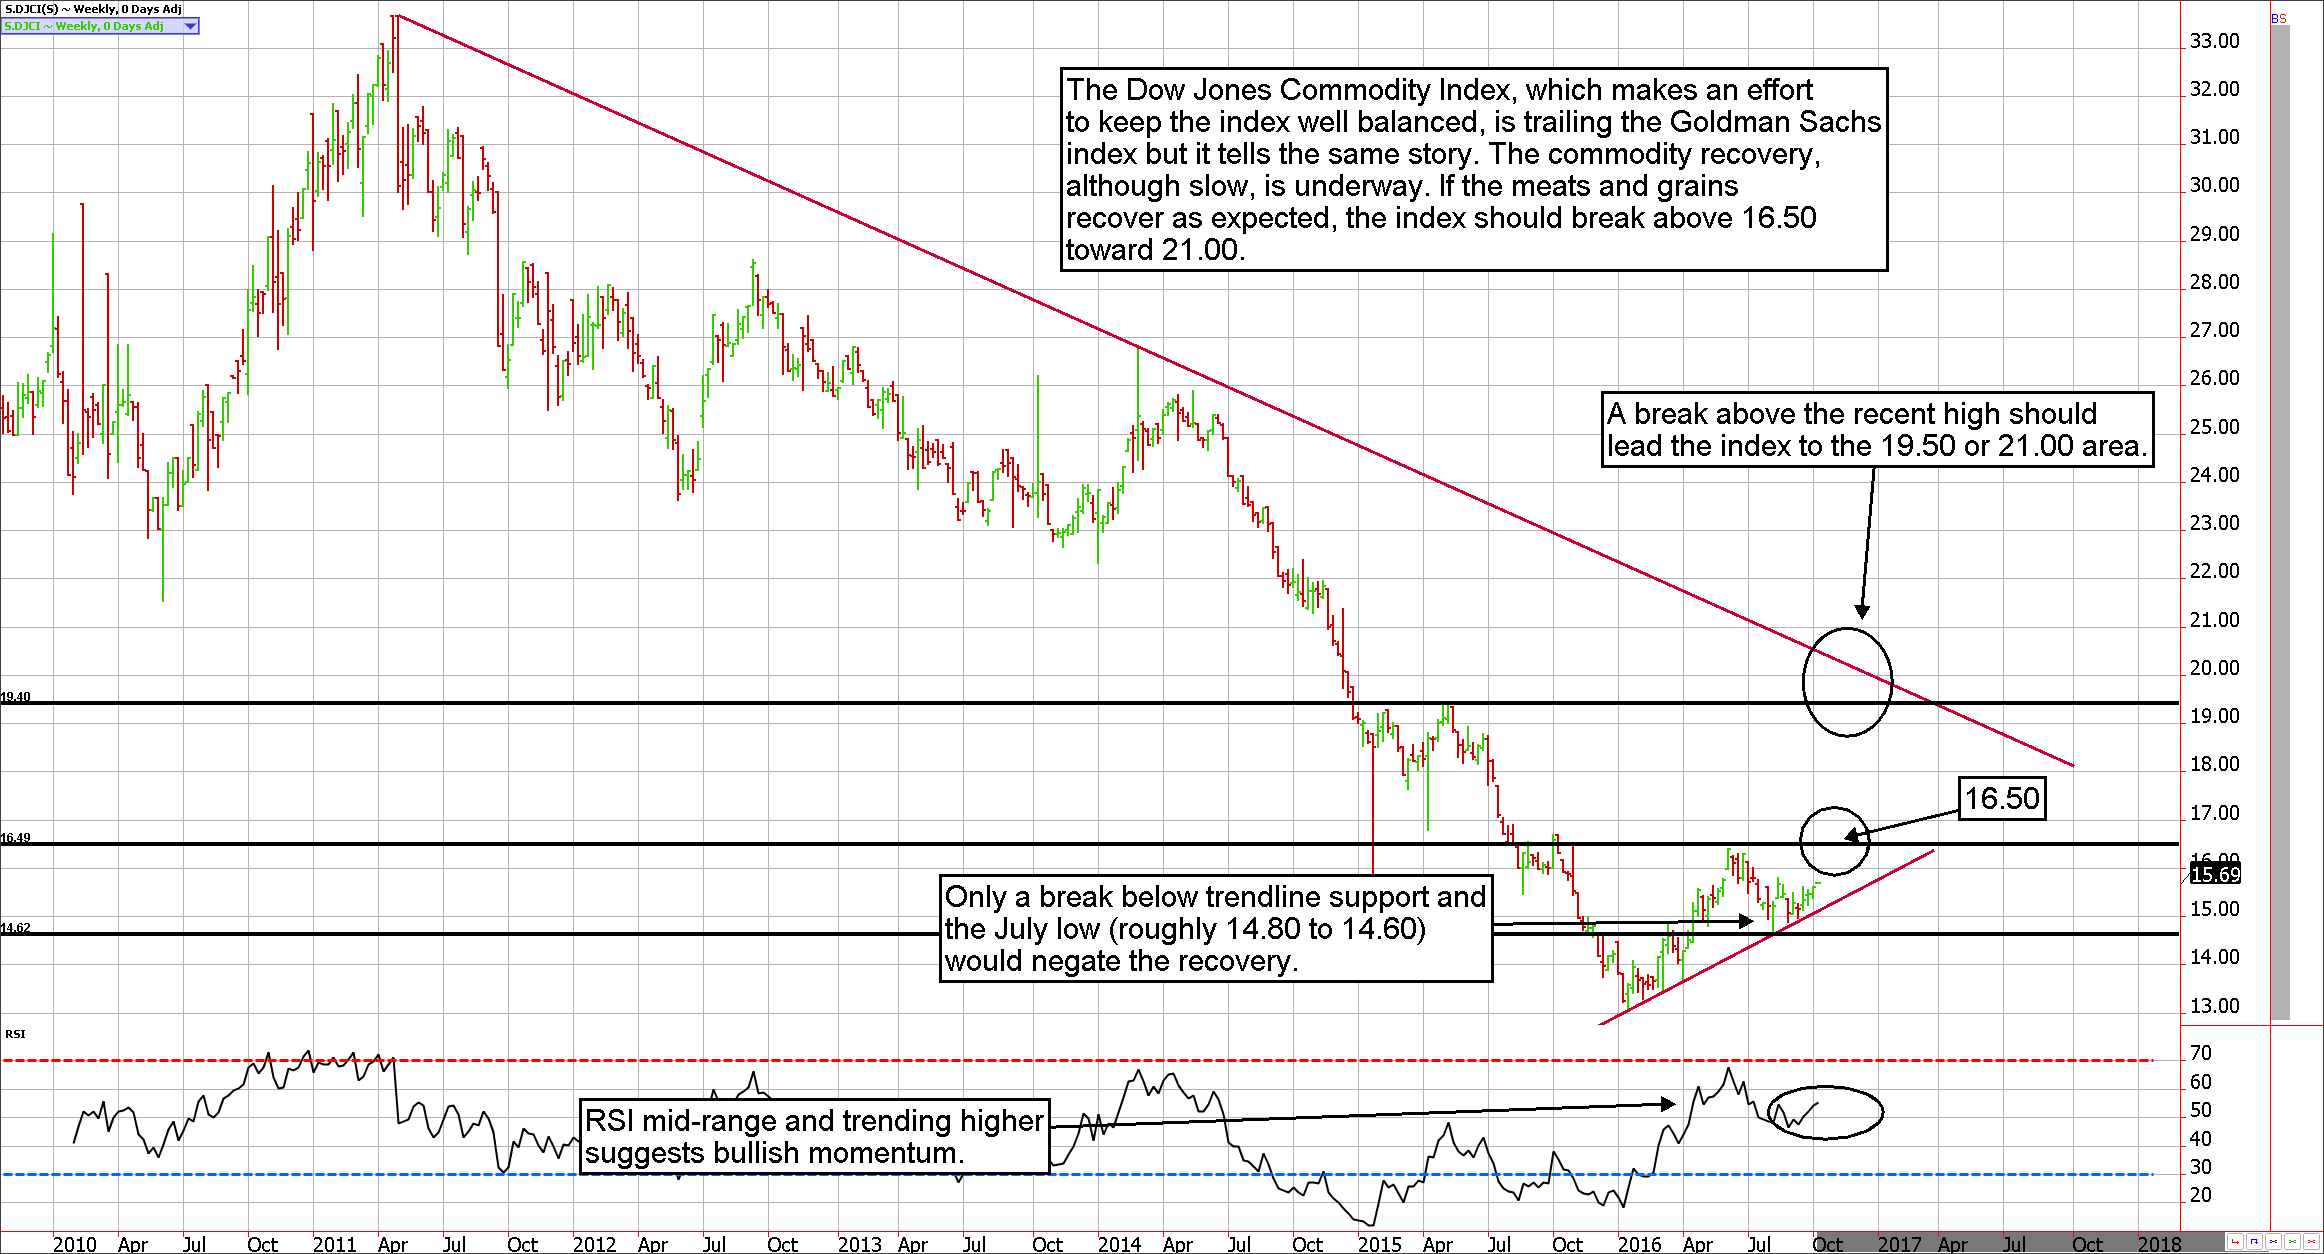Screen dimensions: 2324x1254
Task: Click the RSI indicator label
Action: [x=15, y=1034]
